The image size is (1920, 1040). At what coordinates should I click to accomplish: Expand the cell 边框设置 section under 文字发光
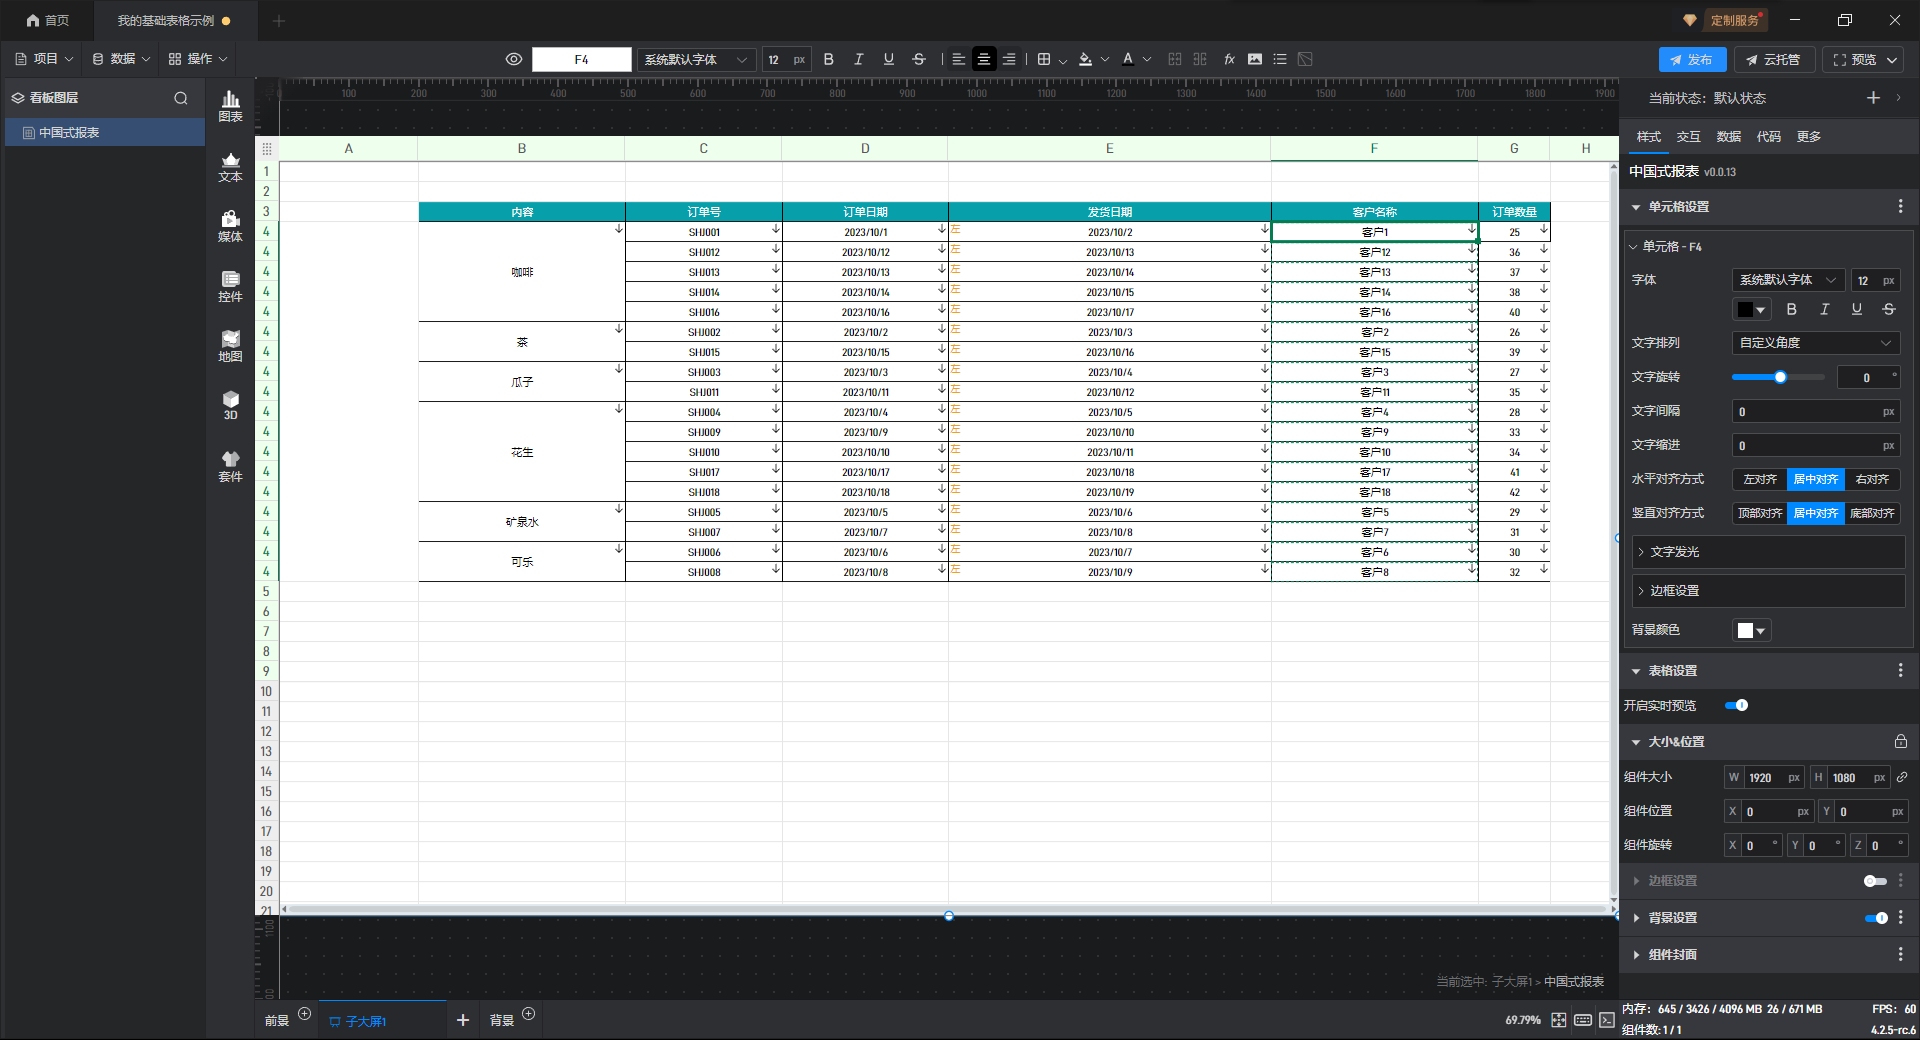(1768, 591)
